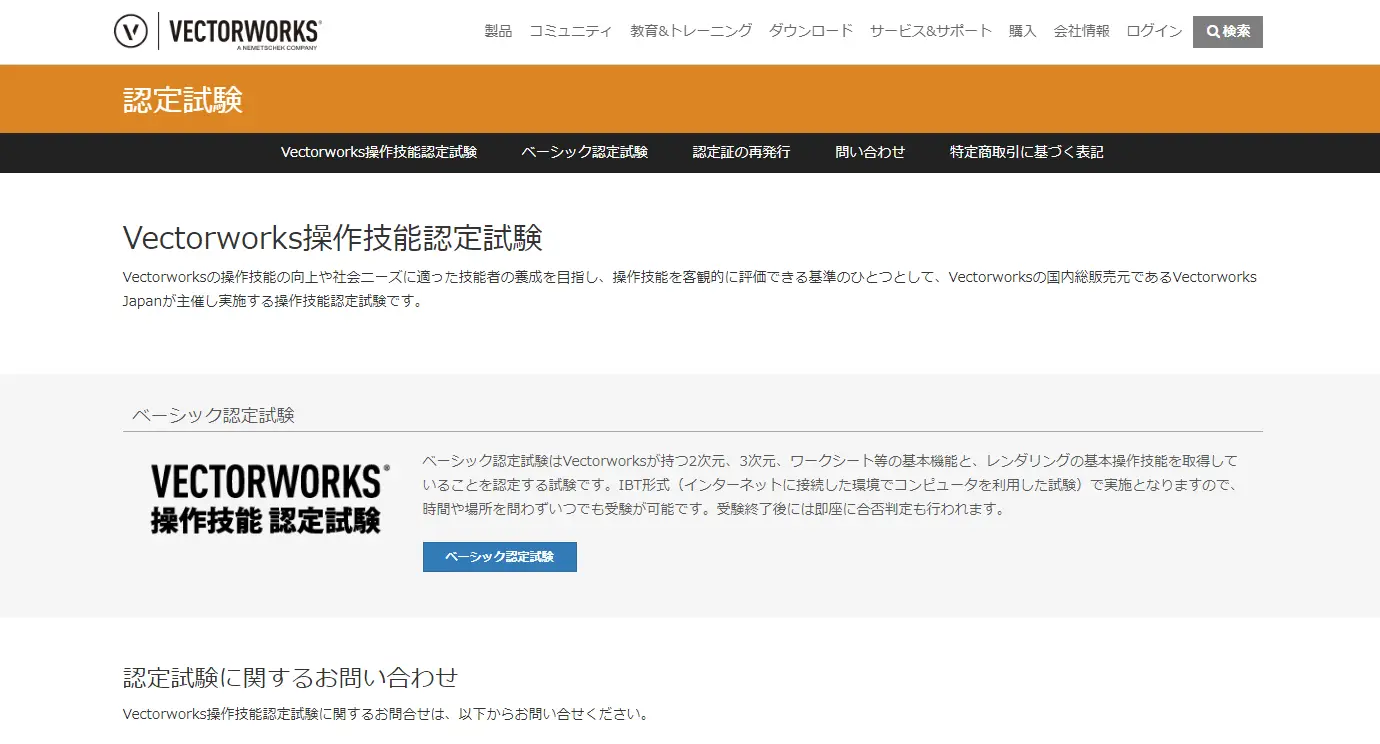Select the 認定証の再発行 tab
1380x744 pixels.
tap(742, 152)
